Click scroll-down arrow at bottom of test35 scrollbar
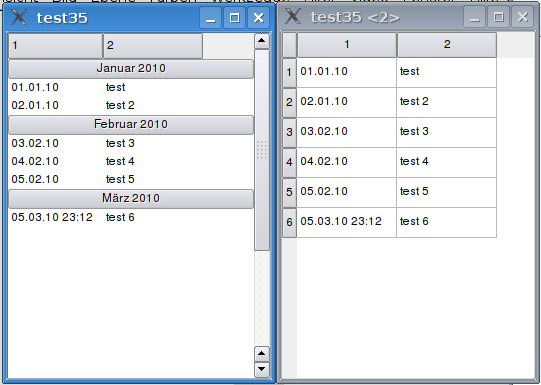 [262, 369]
